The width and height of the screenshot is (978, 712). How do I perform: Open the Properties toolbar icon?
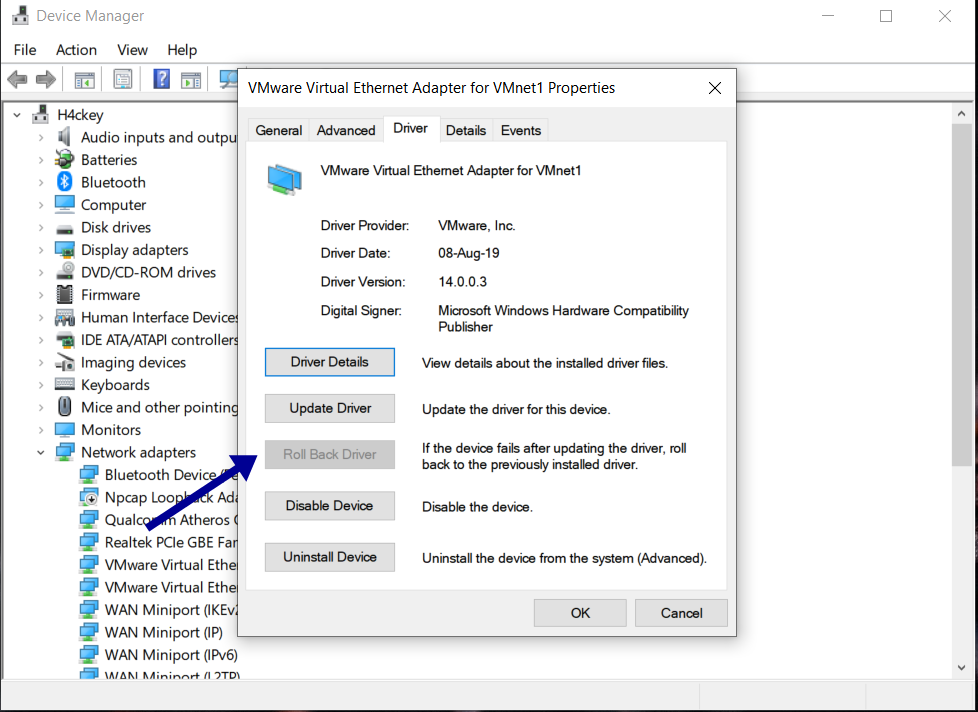point(123,79)
